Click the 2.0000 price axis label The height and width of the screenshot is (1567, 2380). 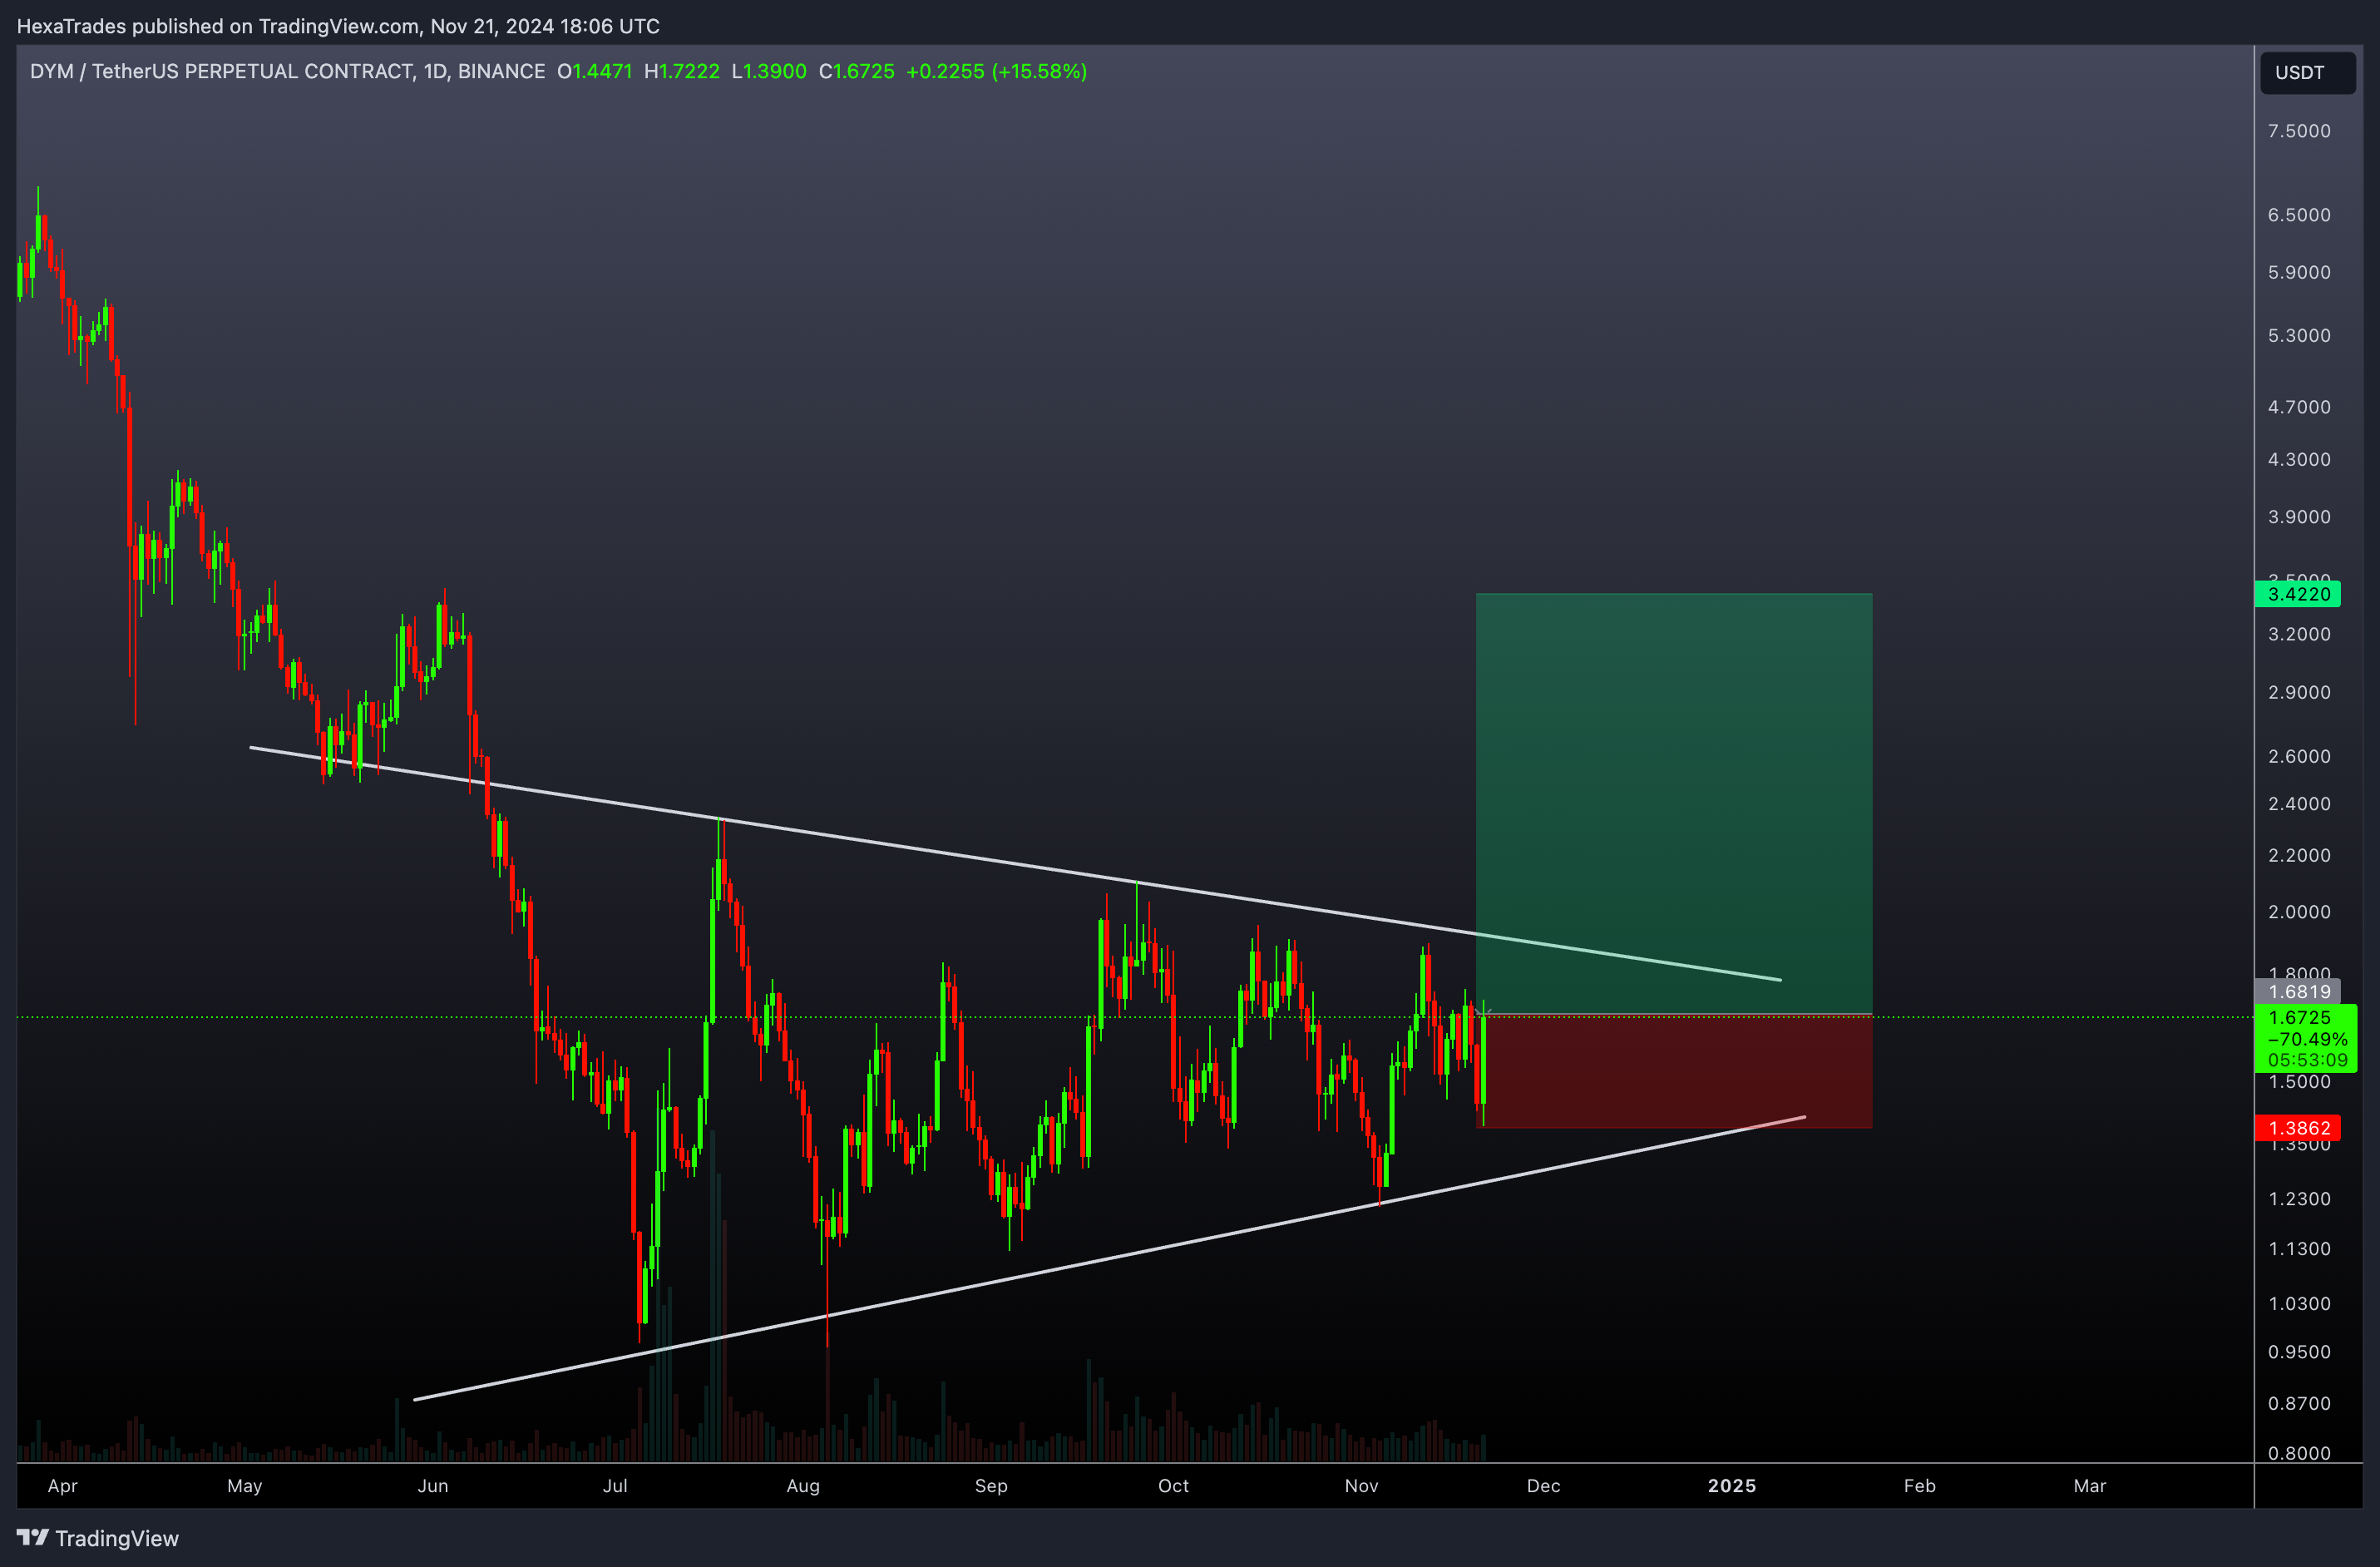[2298, 911]
